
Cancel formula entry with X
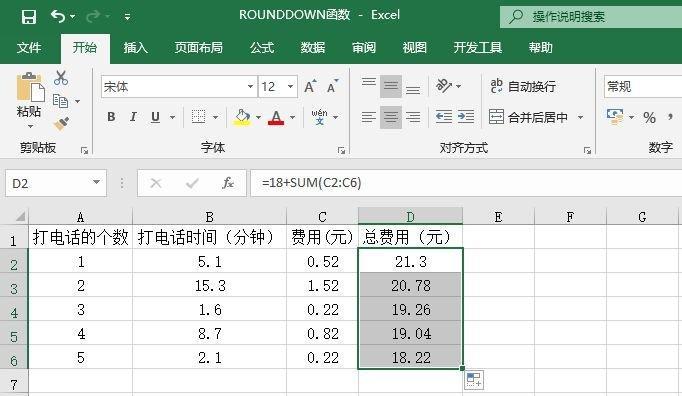click(156, 183)
